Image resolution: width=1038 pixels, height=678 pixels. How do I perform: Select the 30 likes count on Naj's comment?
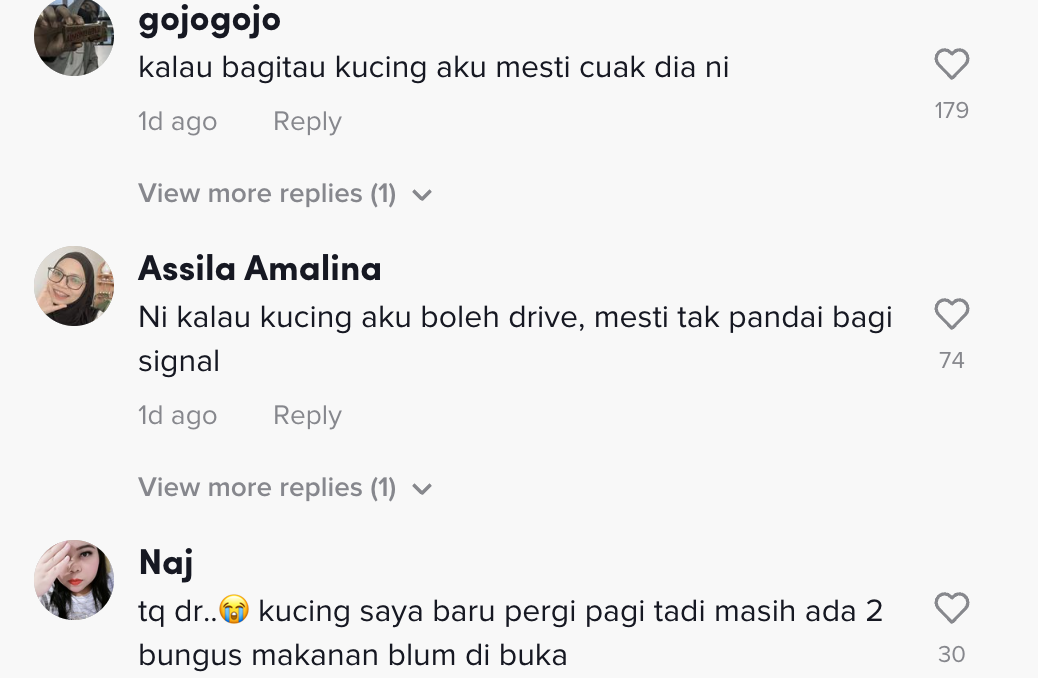tap(951, 654)
